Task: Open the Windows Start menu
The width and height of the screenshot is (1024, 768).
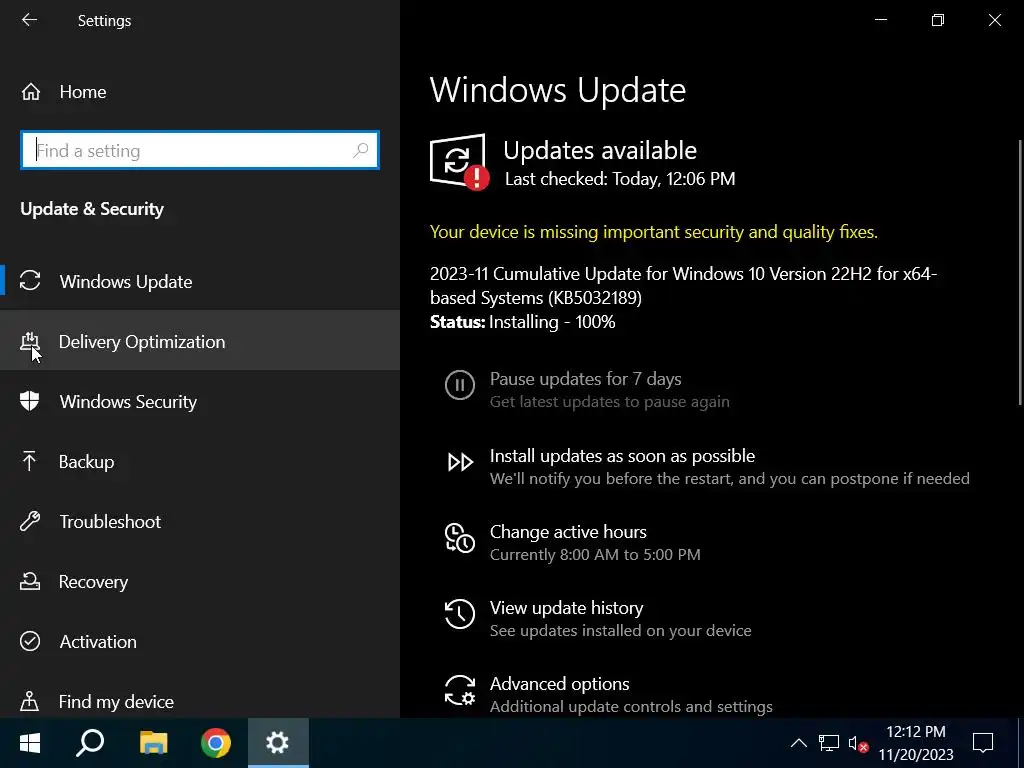Action: pos(30,743)
